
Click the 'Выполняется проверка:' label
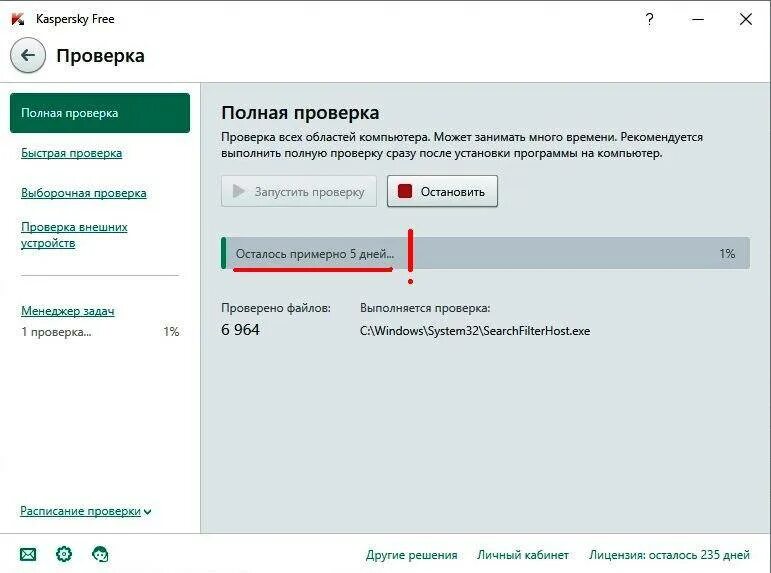click(x=425, y=308)
